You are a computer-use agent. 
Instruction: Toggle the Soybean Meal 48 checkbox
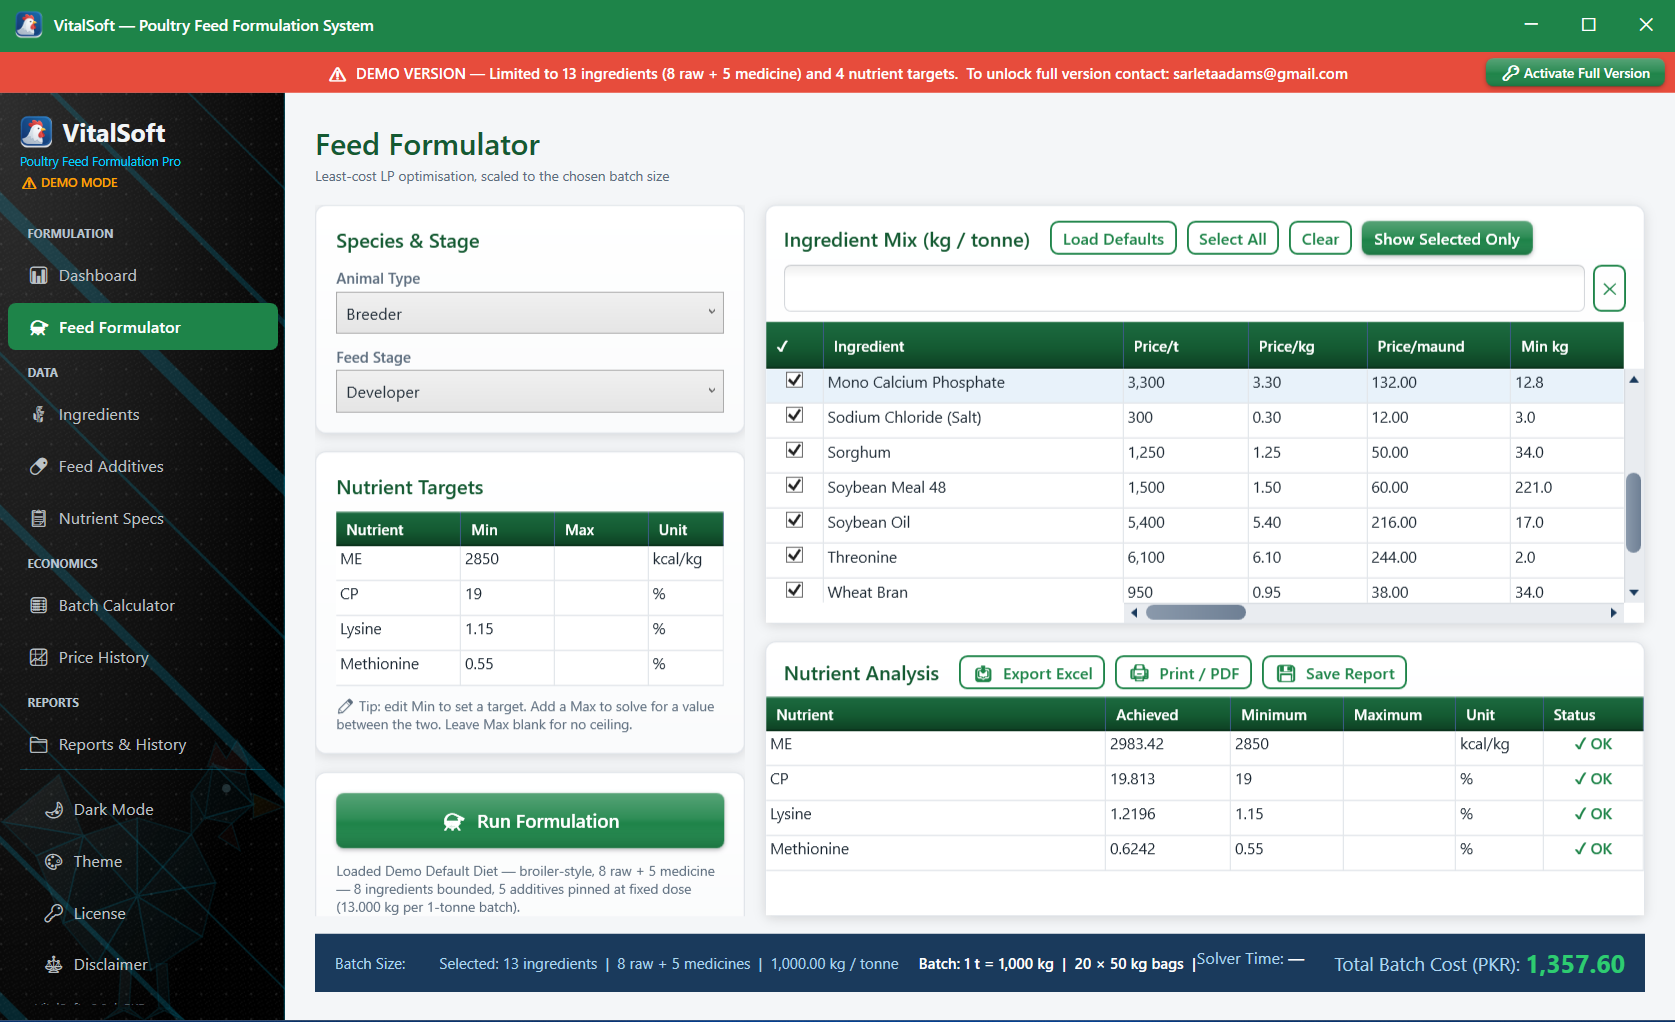point(795,485)
